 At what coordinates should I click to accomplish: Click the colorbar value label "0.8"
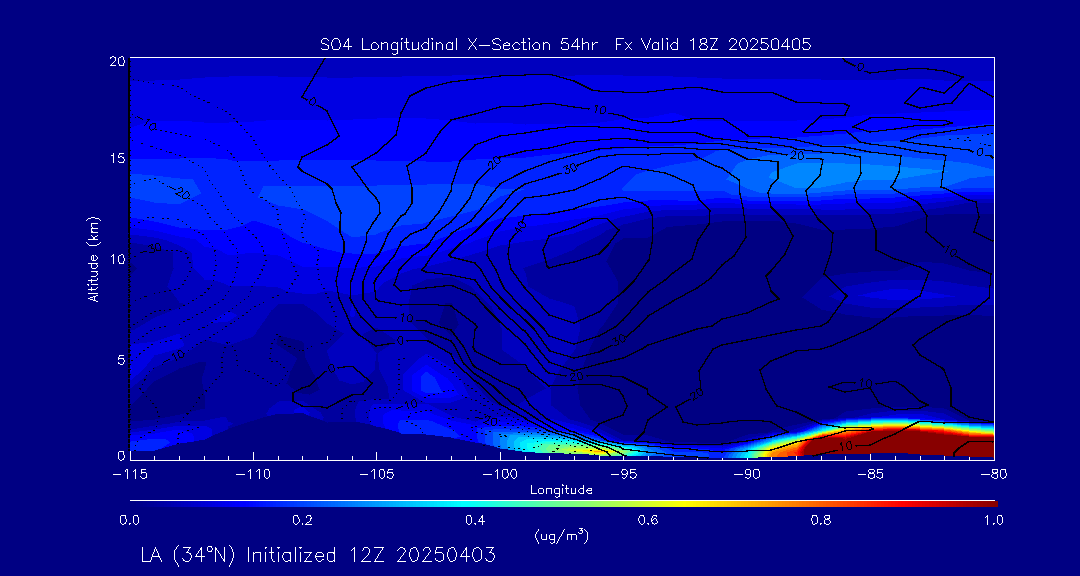[821, 520]
